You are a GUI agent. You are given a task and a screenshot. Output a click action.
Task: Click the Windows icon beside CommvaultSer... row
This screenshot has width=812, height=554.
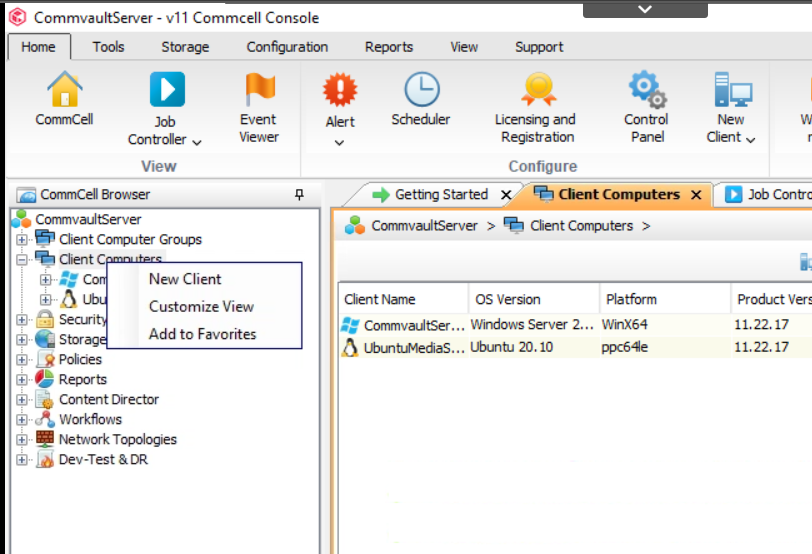click(350, 325)
